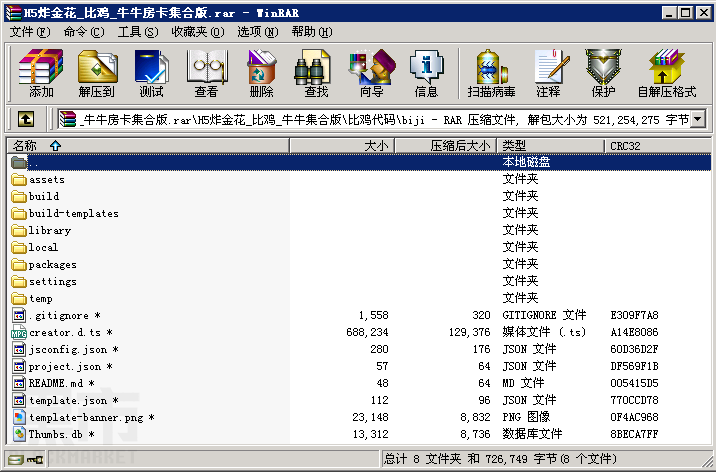
Task: Click the parent folder (..) icon
Action: (x=19, y=162)
